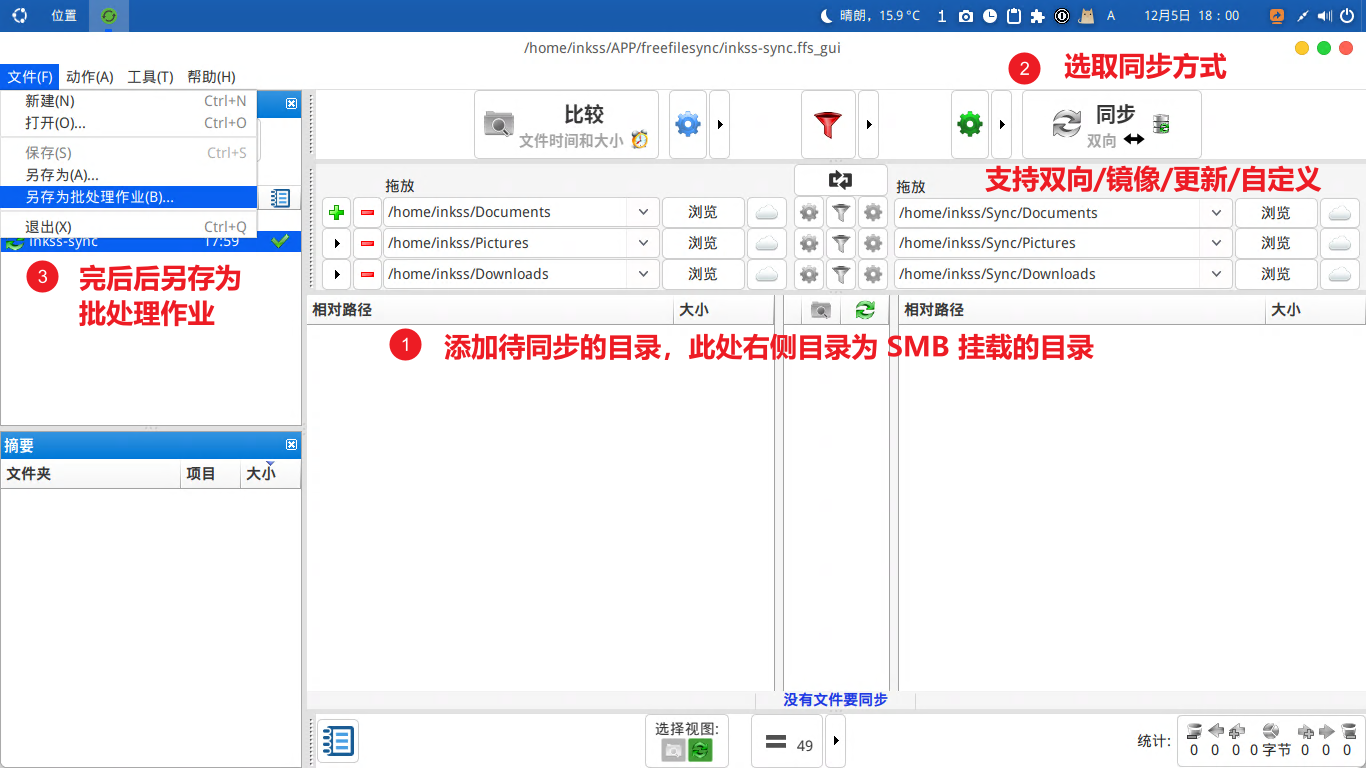1366x768 pixels.
Task: Click right Browse (浏览) for Sync/Downloads row
Action: click(1276, 274)
